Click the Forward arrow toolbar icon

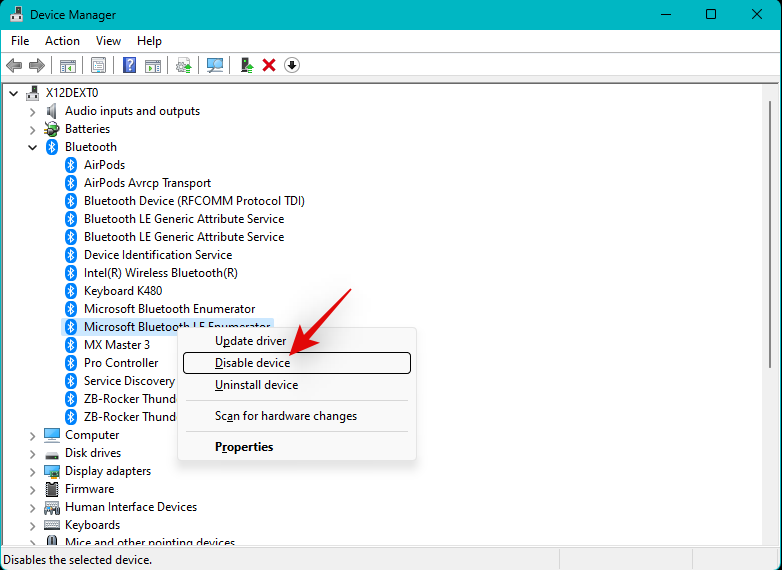(37, 65)
